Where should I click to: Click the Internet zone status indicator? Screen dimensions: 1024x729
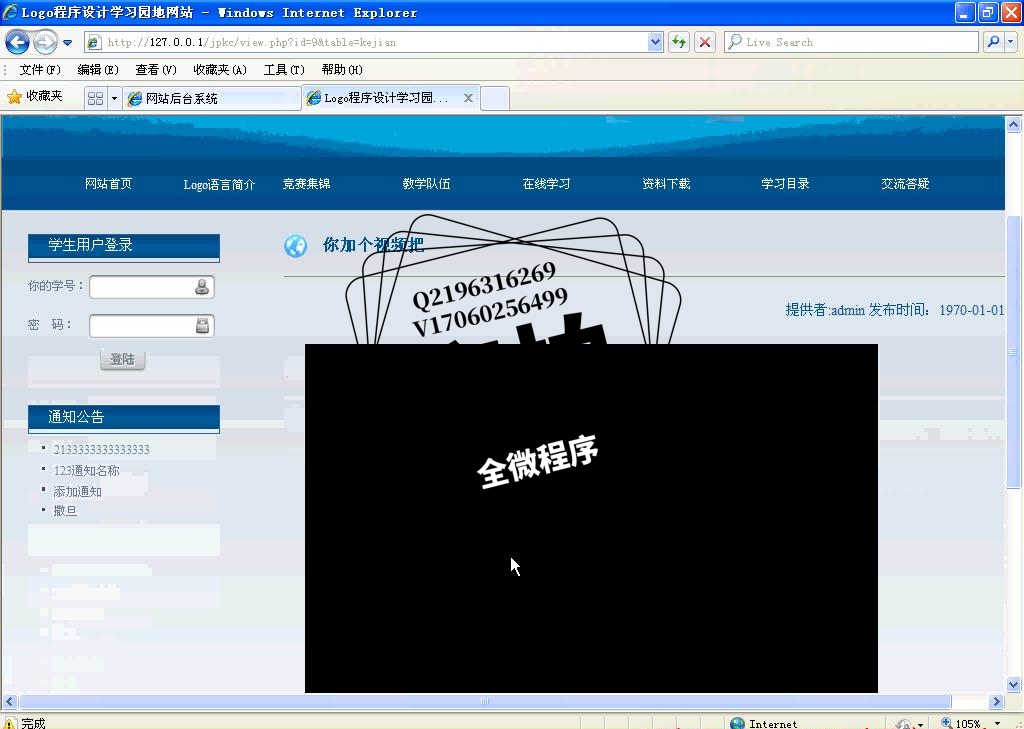click(763, 723)
